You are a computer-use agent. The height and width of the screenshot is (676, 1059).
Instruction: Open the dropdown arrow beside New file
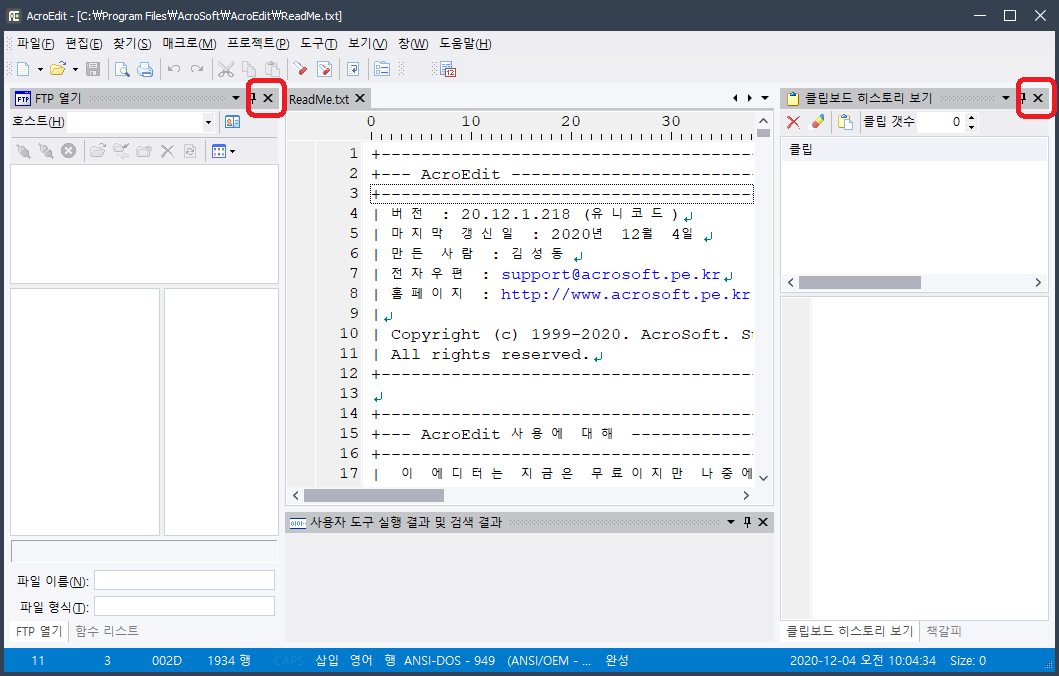coord(40,70)
